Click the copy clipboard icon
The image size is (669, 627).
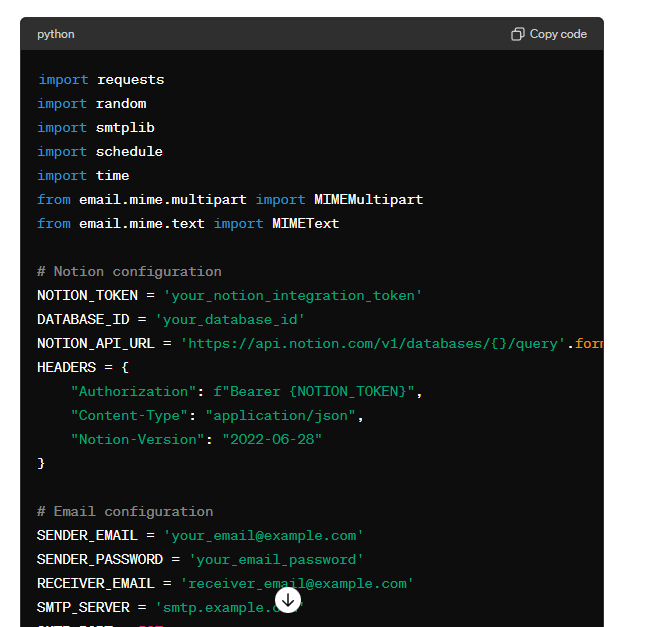tap(518, 34)
